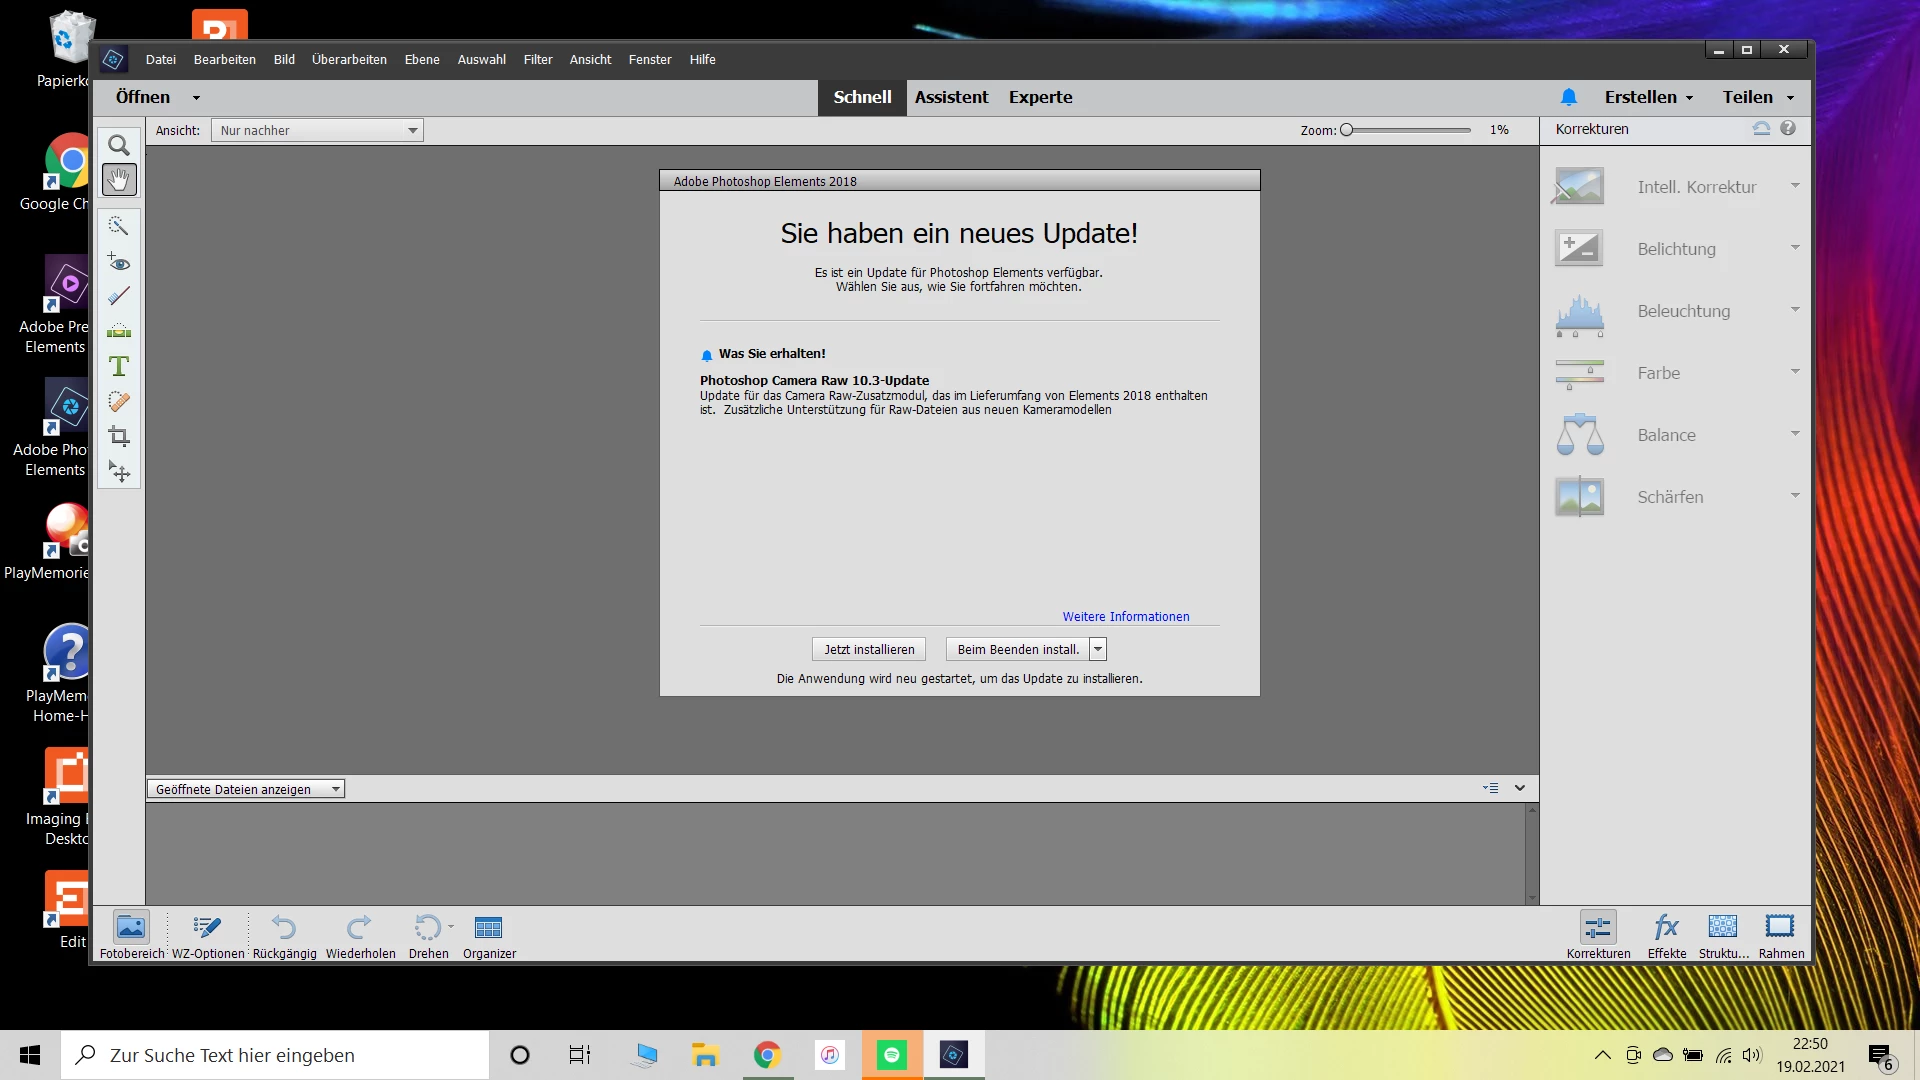Select the Hand tool
This screenshot has height=1080, width=1920.
[x=119, y=180]
